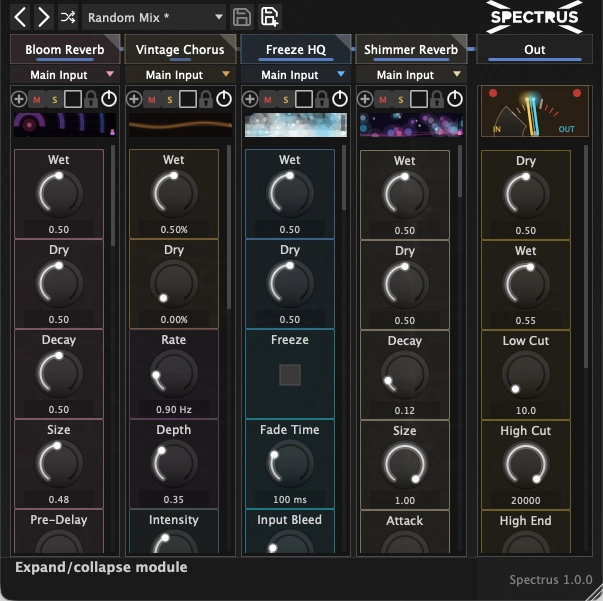Mute the Shimmer Reverb module

[383, 100]
